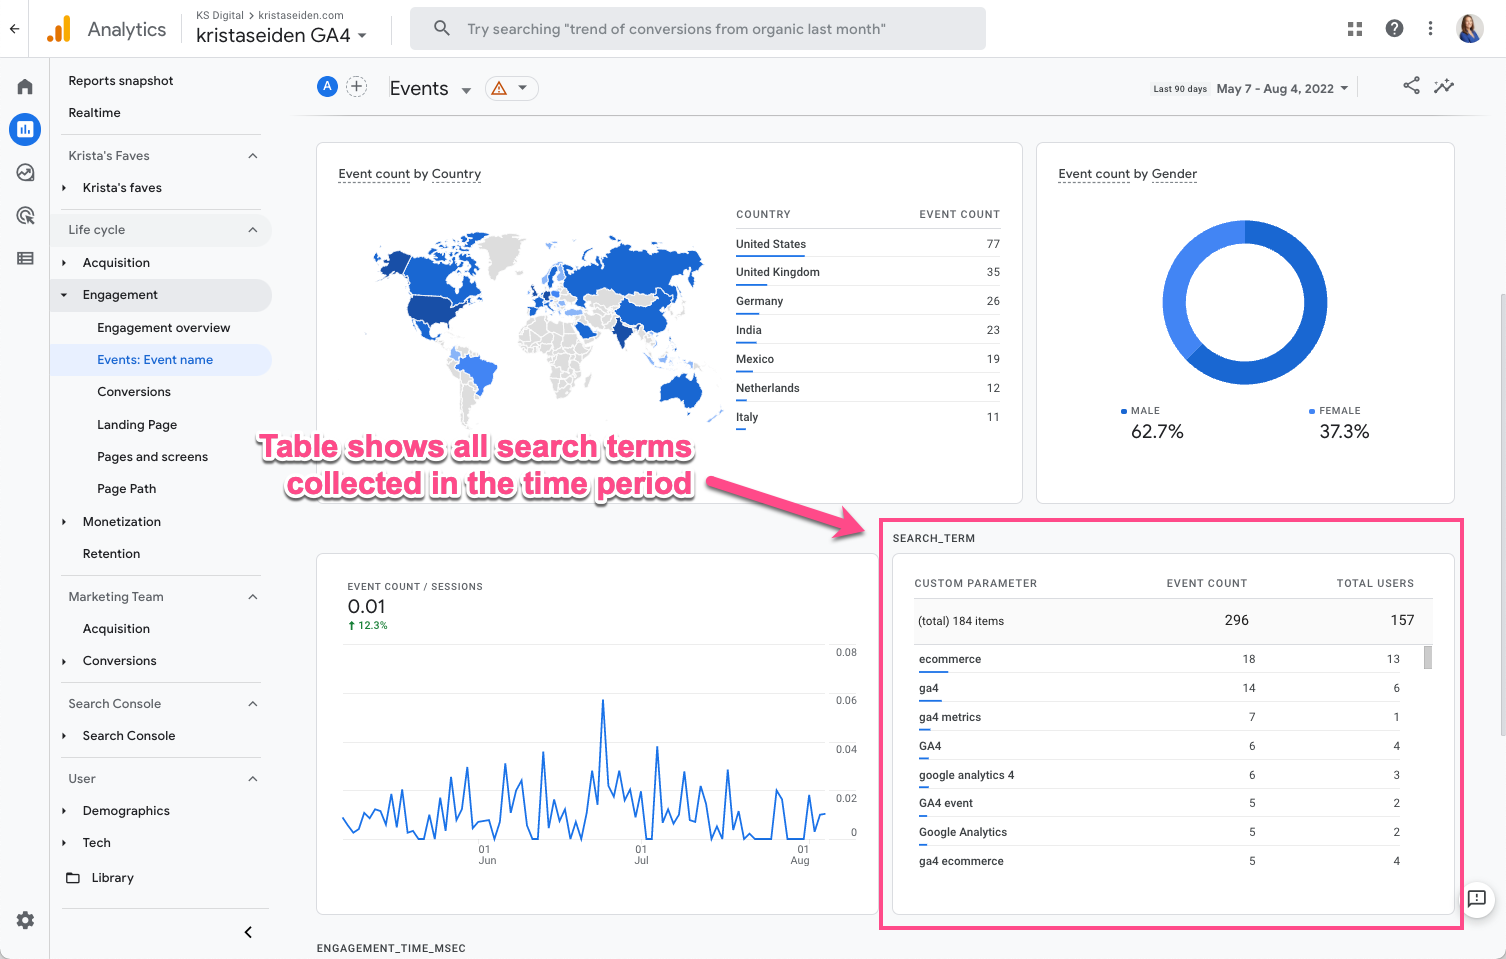Click the Male legend entry
Screen dimensions: 1506x959
[x=1141, y=411]
